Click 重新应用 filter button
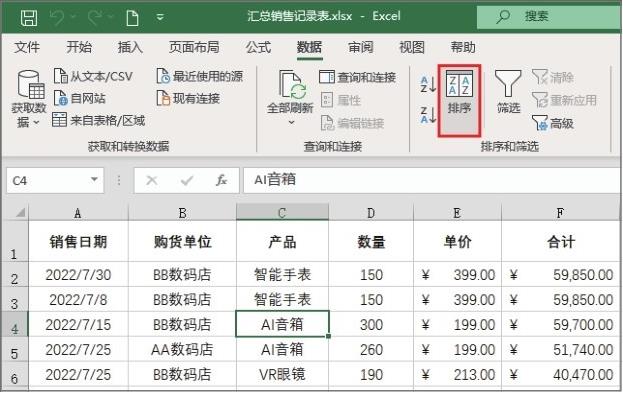623x393 pixels. point(564,100)
